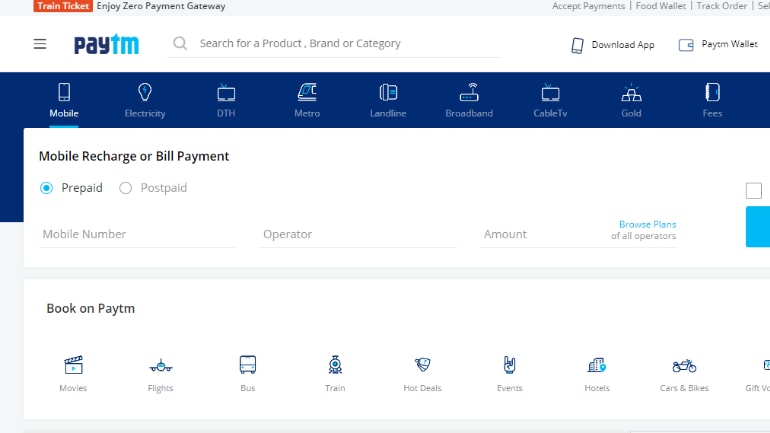The height and width of the screenshot is (433, 770).
Task: Choose the Broadband router icon
Action: click(x=469, y=93)
